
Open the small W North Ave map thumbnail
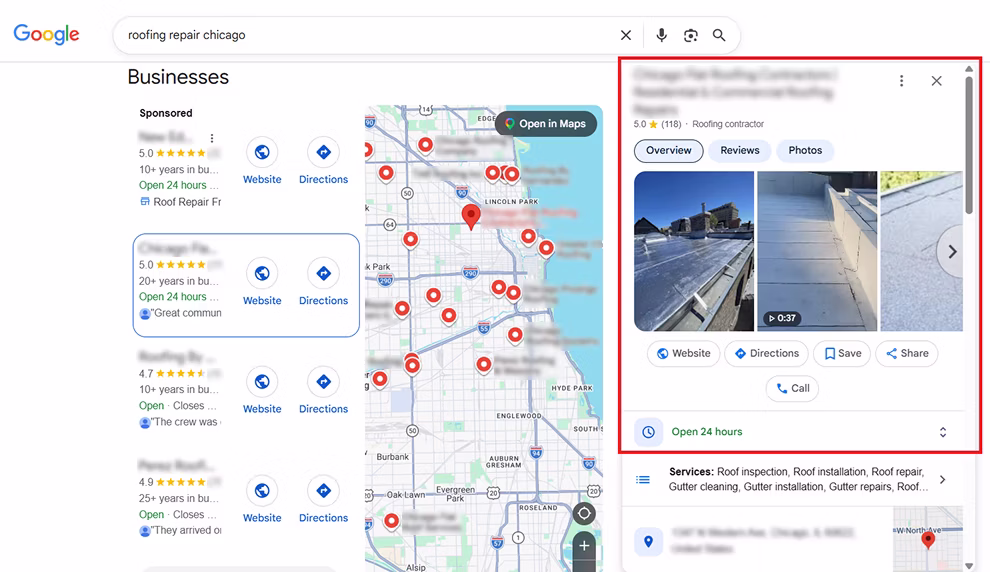[928, 539]
